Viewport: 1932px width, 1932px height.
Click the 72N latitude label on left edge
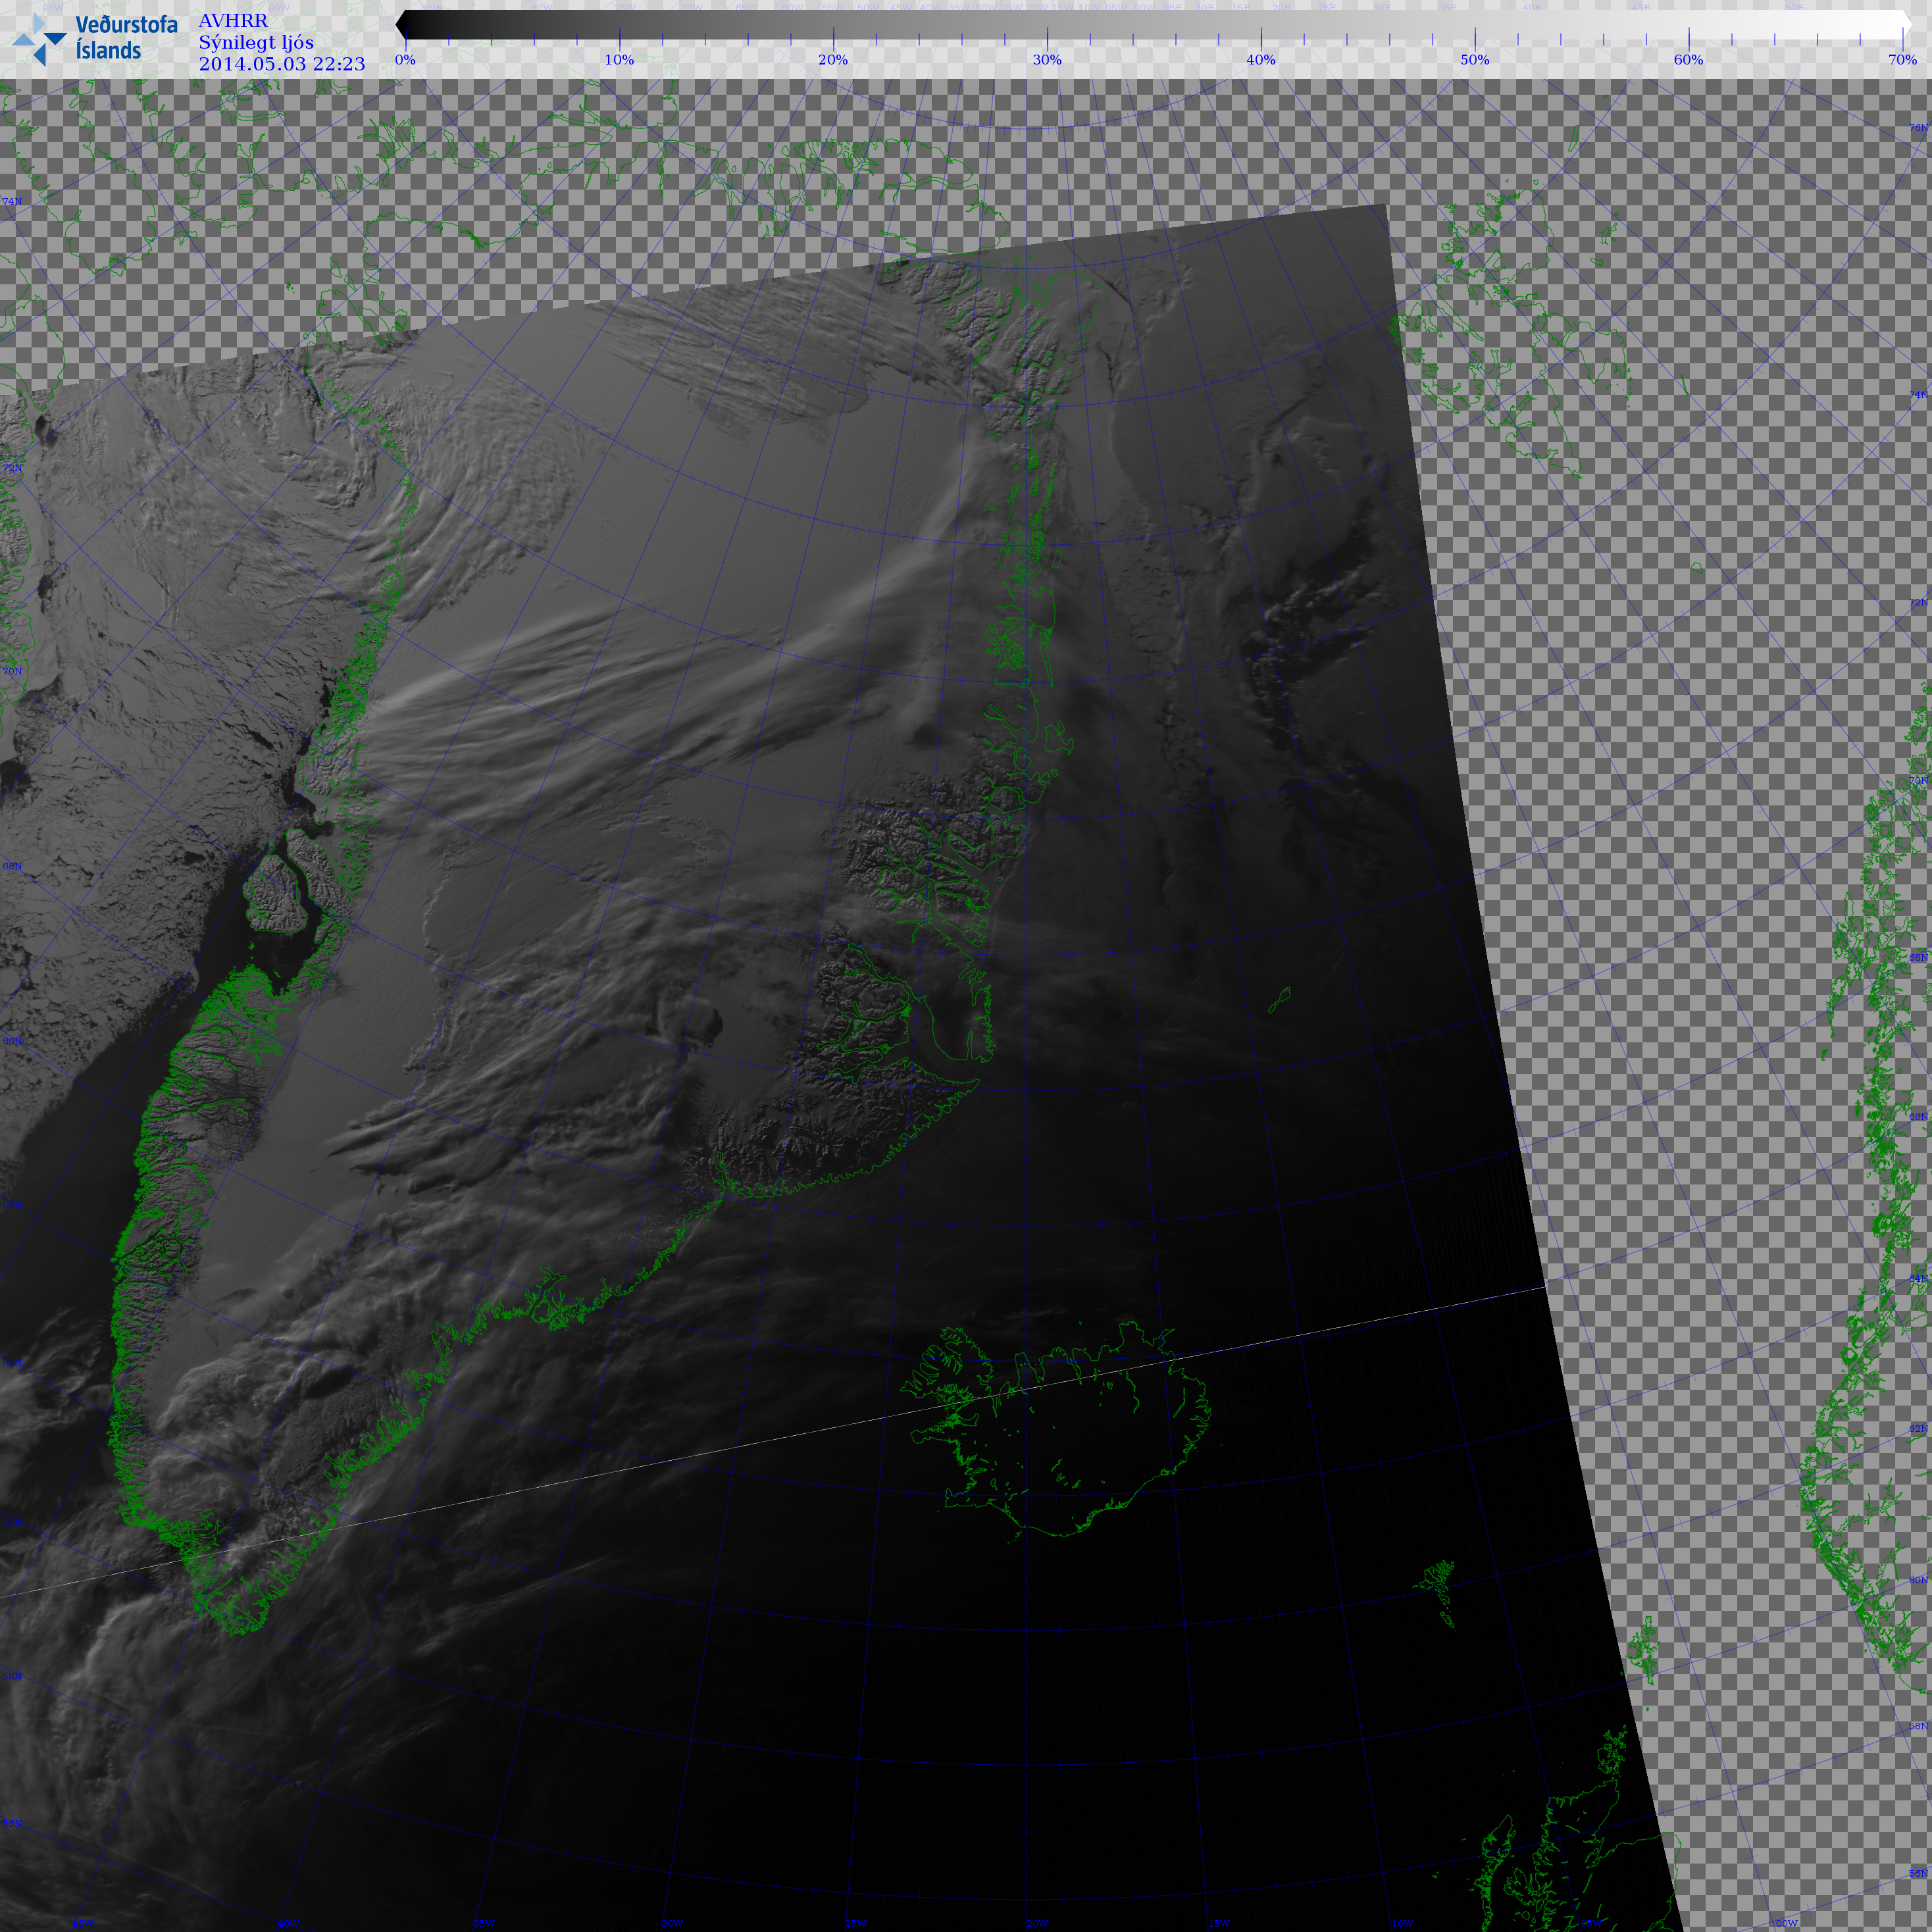click(x=12, y=468)
